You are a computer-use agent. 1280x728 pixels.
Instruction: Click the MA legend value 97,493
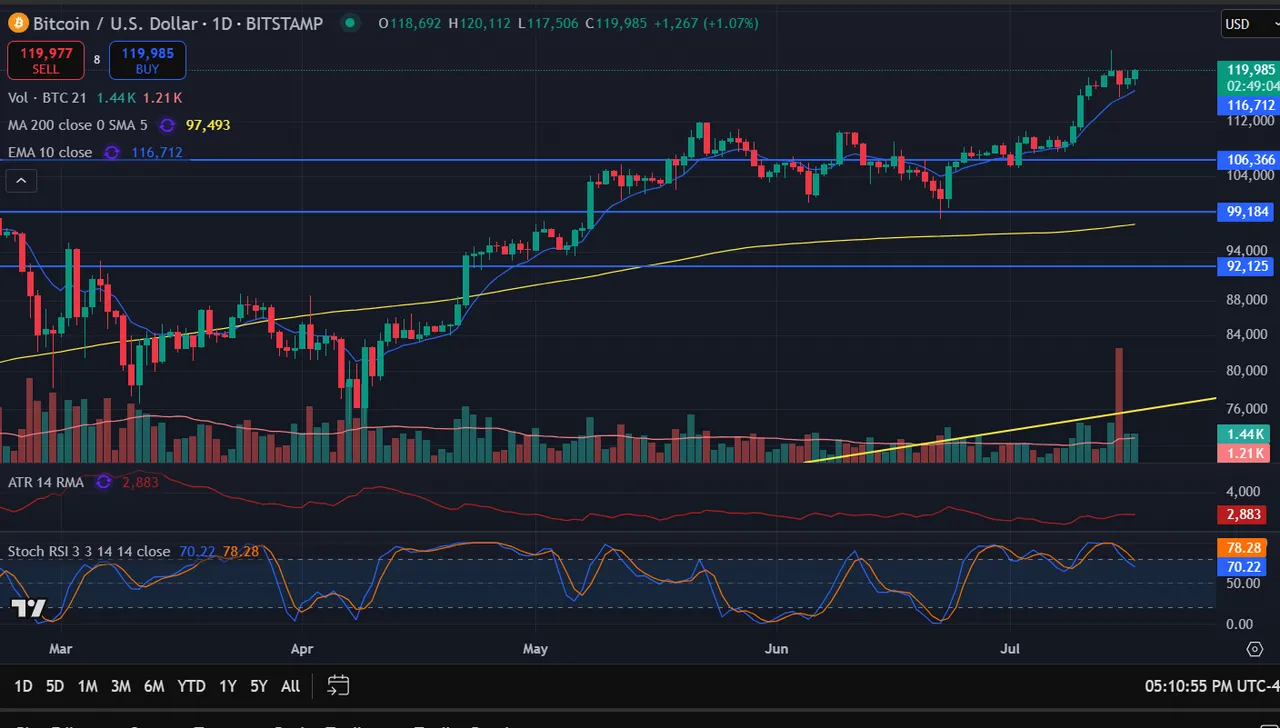pos(208,125)
